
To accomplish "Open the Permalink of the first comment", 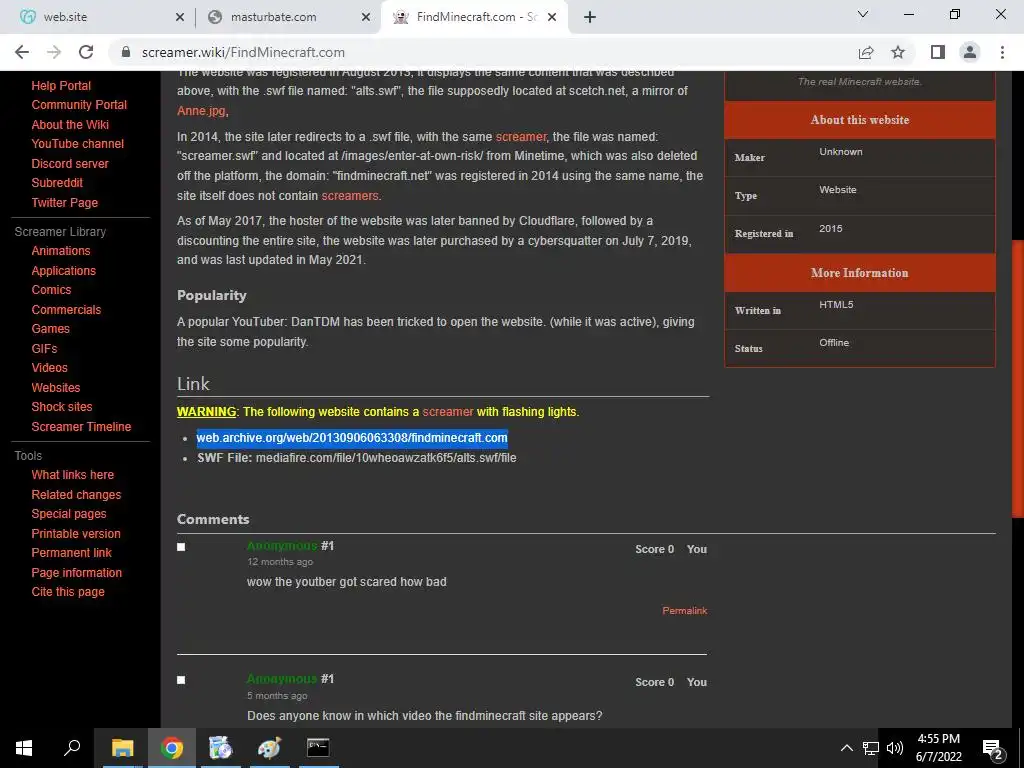I will pos(684,611).
